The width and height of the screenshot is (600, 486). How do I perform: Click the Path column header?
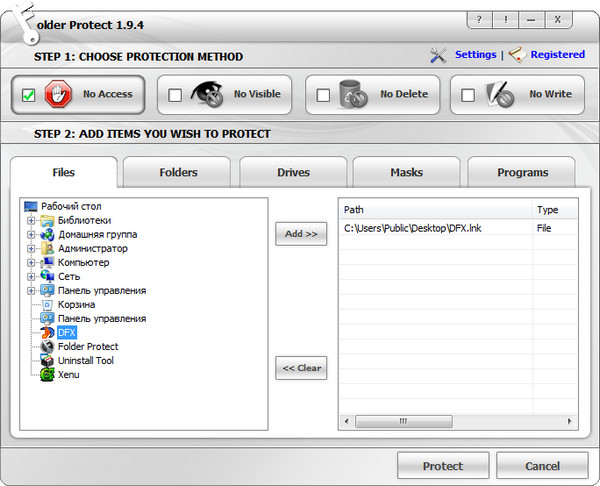click(436, 210)
